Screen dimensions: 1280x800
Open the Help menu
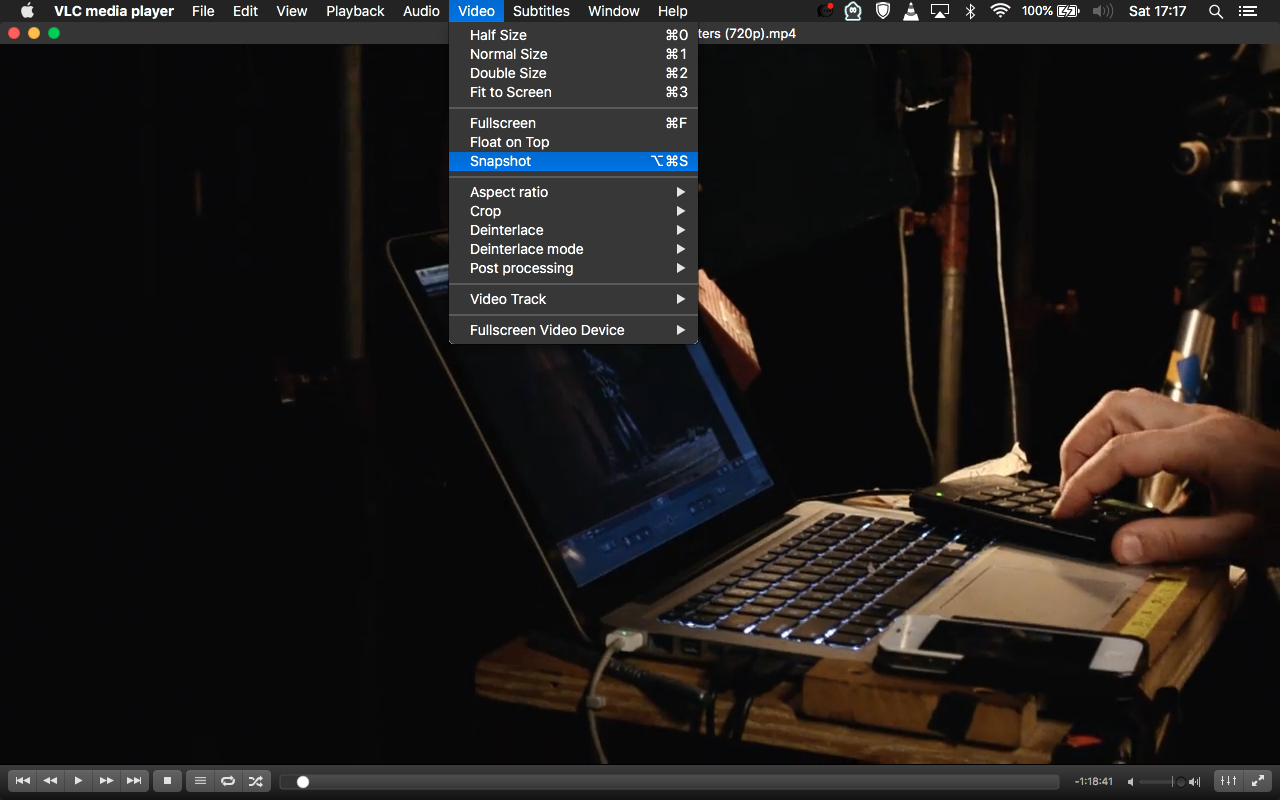tap(673, 11)
